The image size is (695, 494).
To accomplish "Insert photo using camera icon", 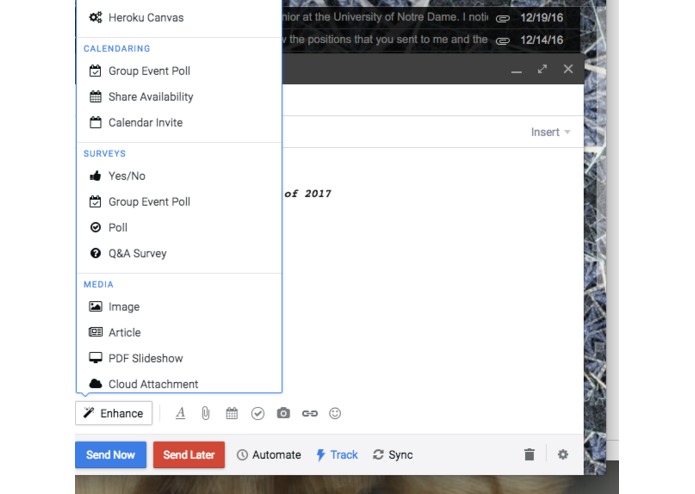I will (x=283, y=413).
